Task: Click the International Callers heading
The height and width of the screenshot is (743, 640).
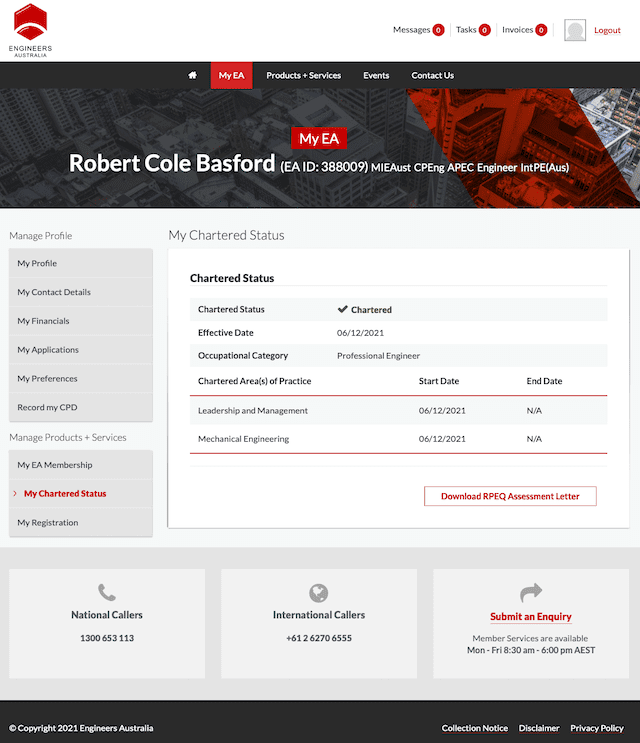Action: tap(319, 615)
